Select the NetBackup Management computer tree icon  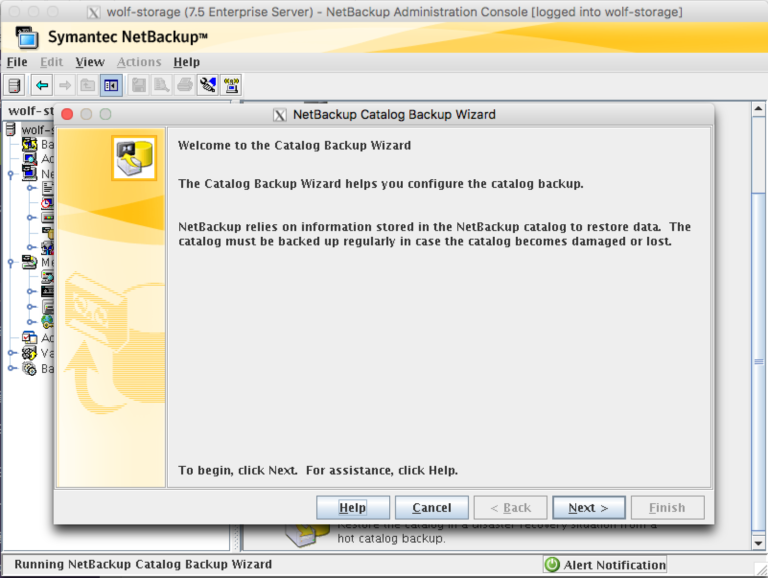(29, 173)
